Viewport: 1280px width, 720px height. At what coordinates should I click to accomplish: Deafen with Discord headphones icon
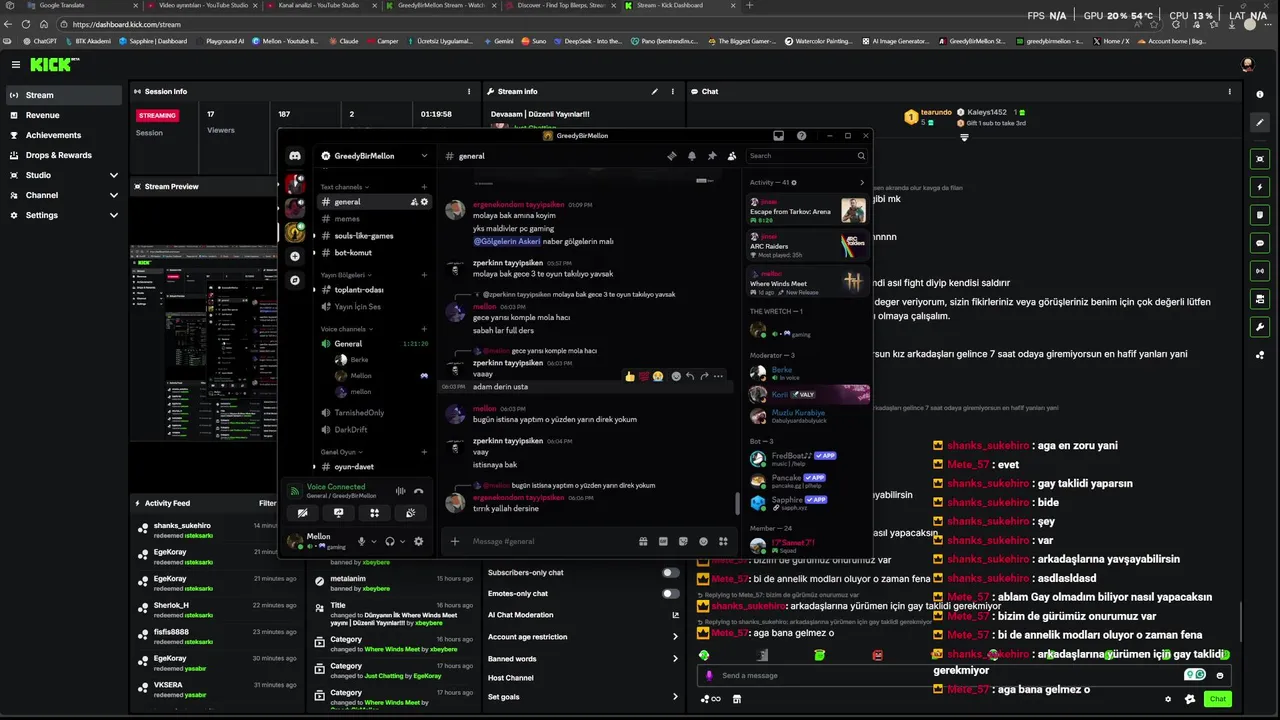[390, 541]
